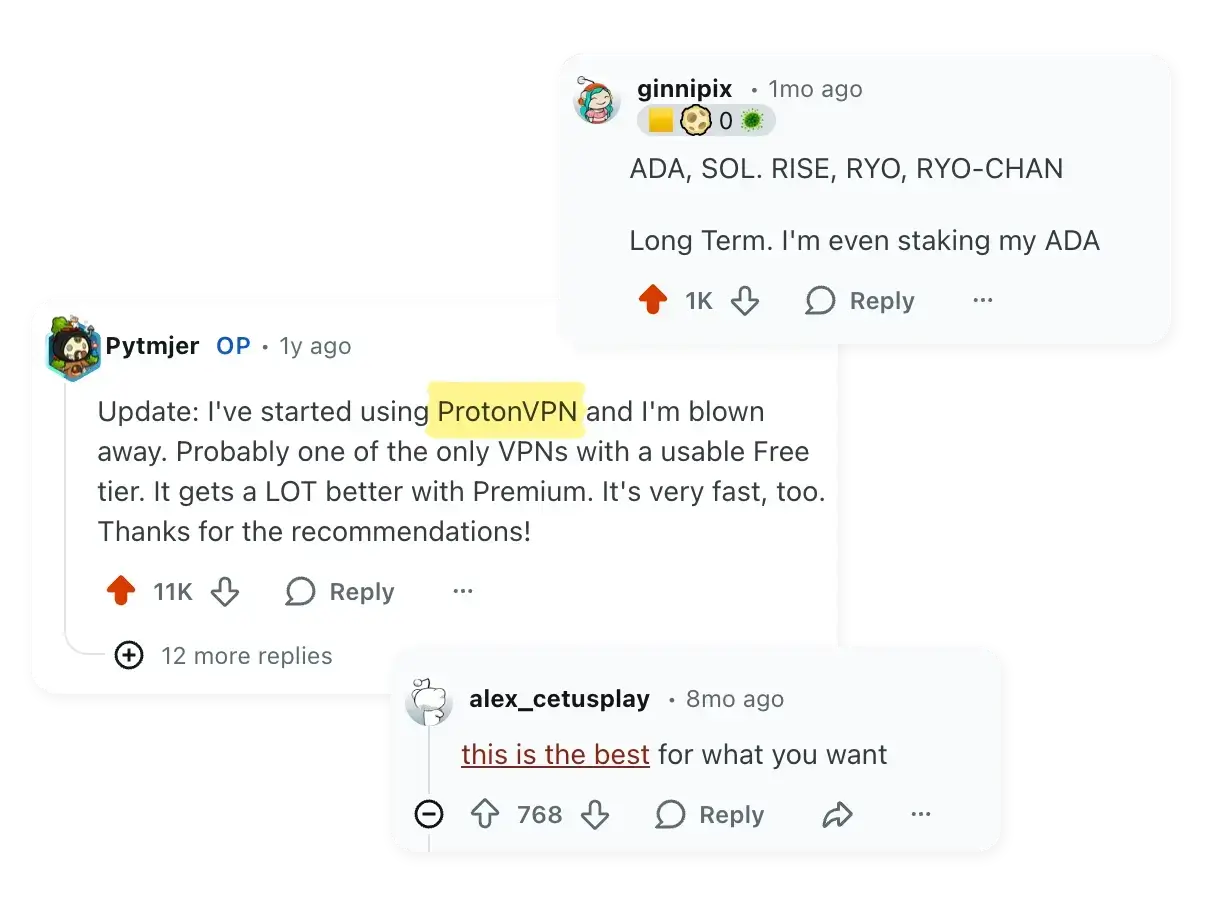1209x903 pixels.
Task: Click the green virus-style award on ginnipix's comment
Action: click(x=753, y=120)
